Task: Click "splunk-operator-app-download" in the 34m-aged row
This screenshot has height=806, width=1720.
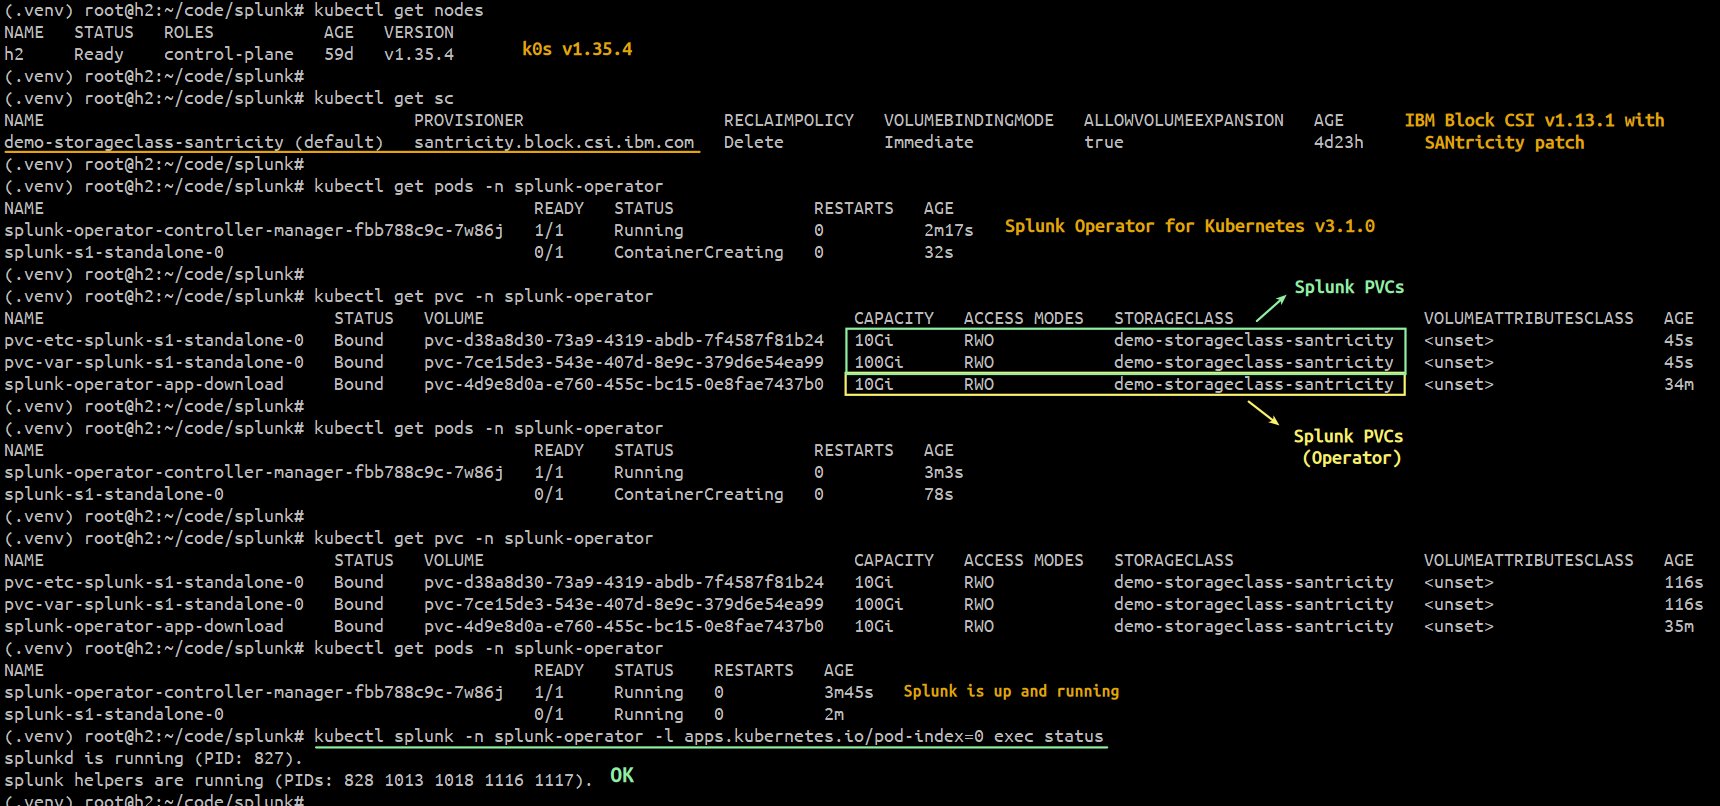Action: 144,384
